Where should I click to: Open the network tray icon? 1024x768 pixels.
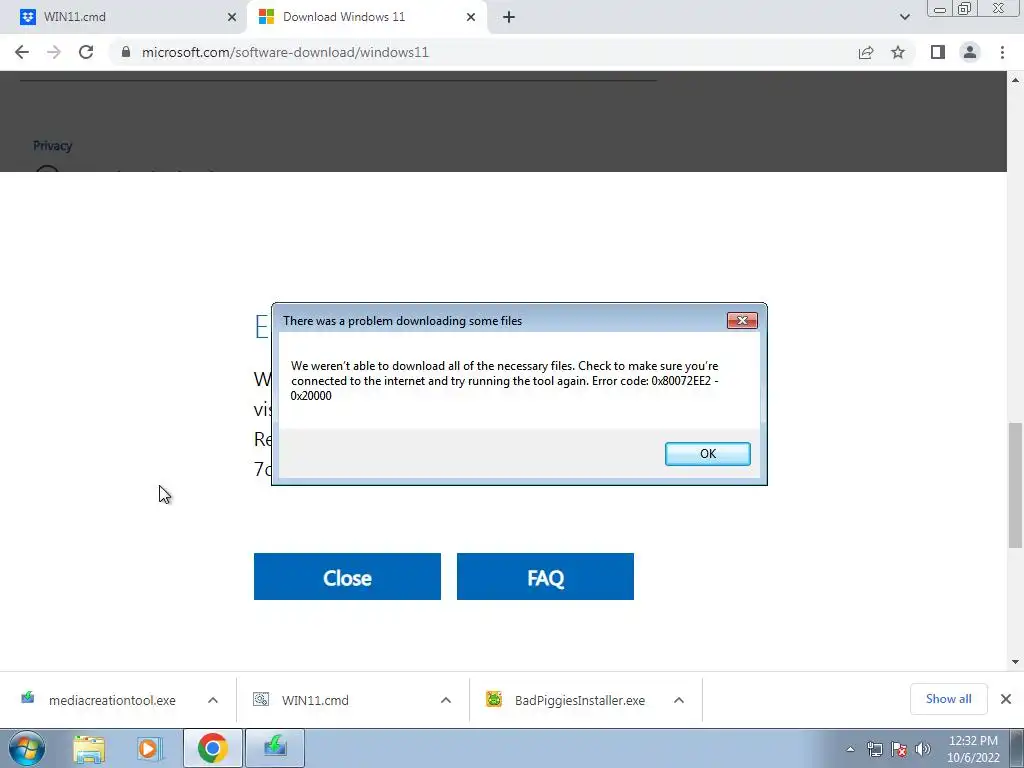874,750
